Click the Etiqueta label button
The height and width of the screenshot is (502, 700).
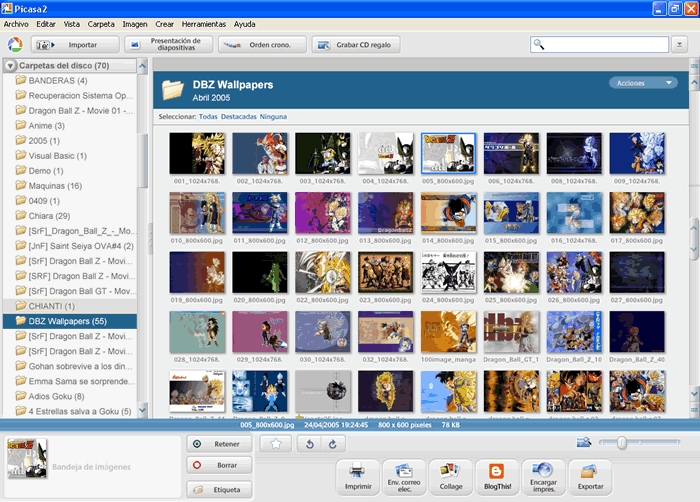tap(219, 489)
